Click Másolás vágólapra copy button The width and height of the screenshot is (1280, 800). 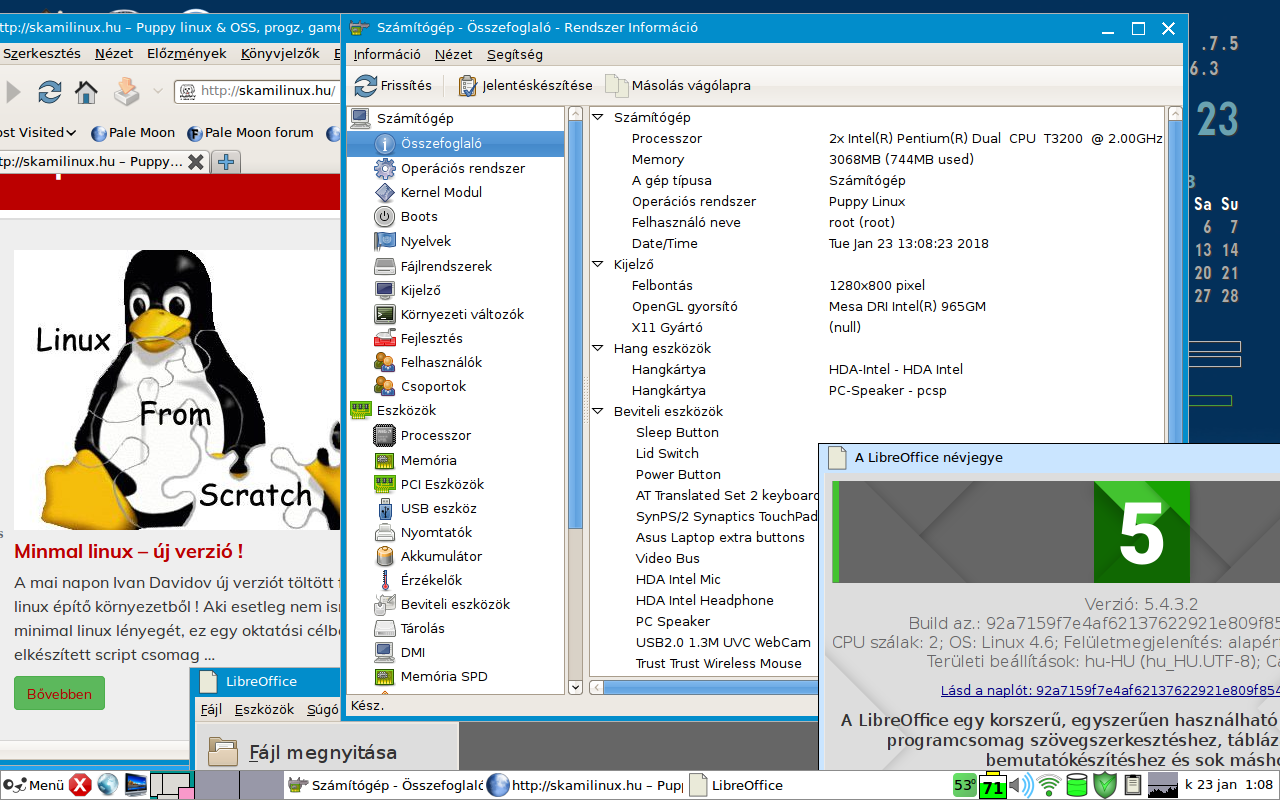pos(678,86)
